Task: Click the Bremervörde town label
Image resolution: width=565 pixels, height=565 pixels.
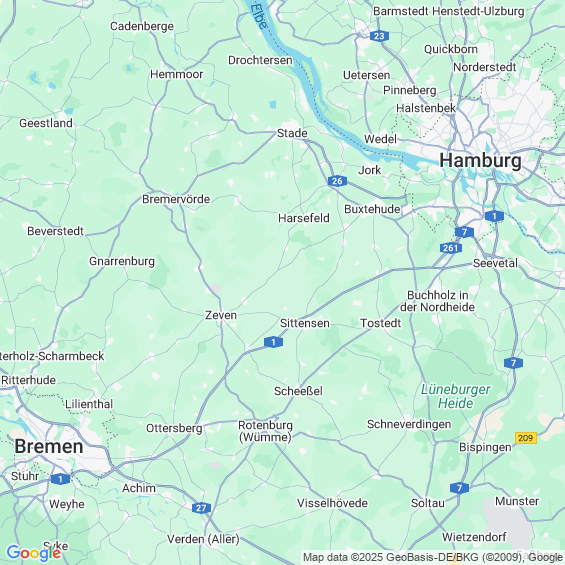Action: click(x=176, y=199)
